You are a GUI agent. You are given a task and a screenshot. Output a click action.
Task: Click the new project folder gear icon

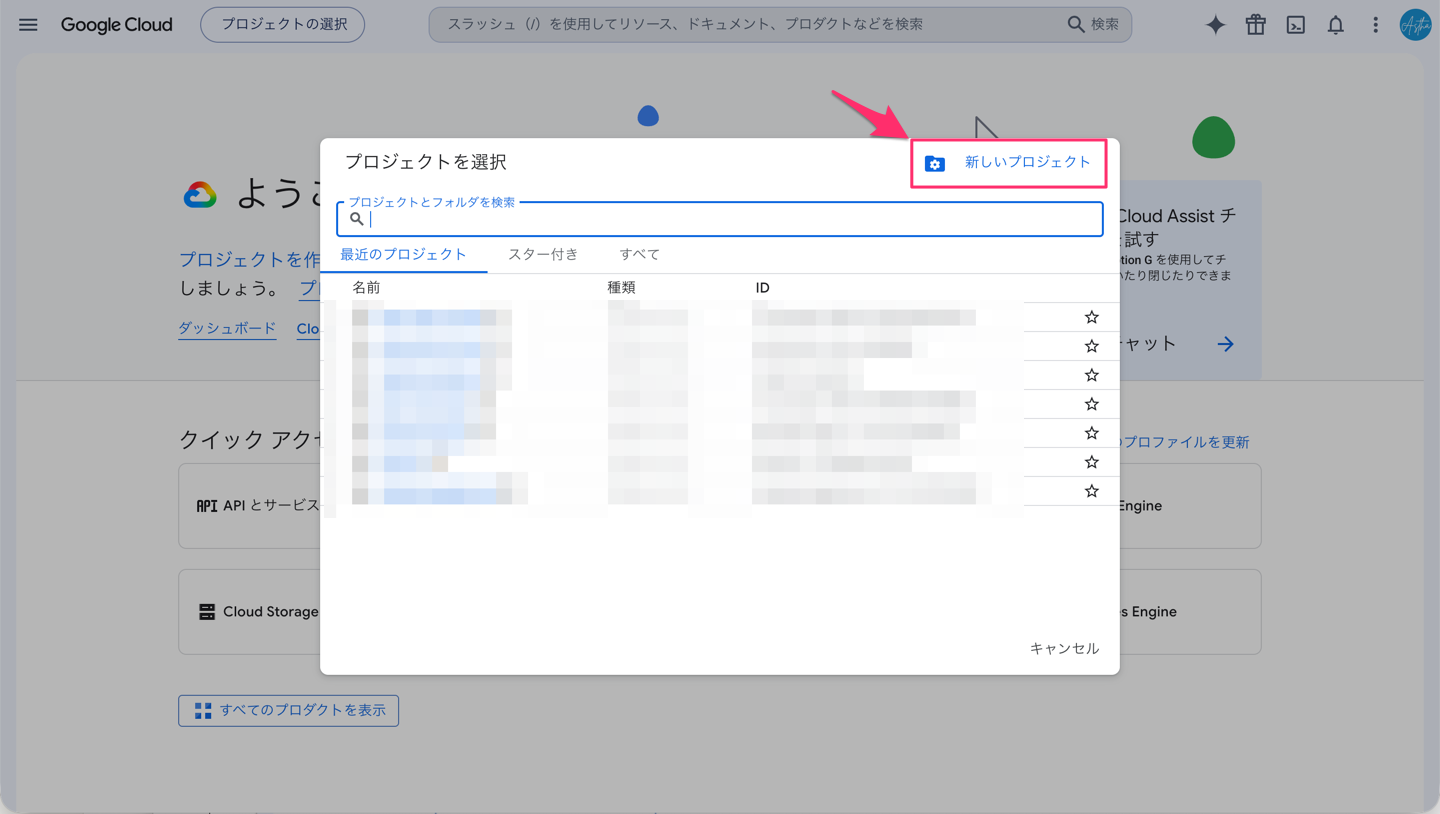tap(935, 163)
